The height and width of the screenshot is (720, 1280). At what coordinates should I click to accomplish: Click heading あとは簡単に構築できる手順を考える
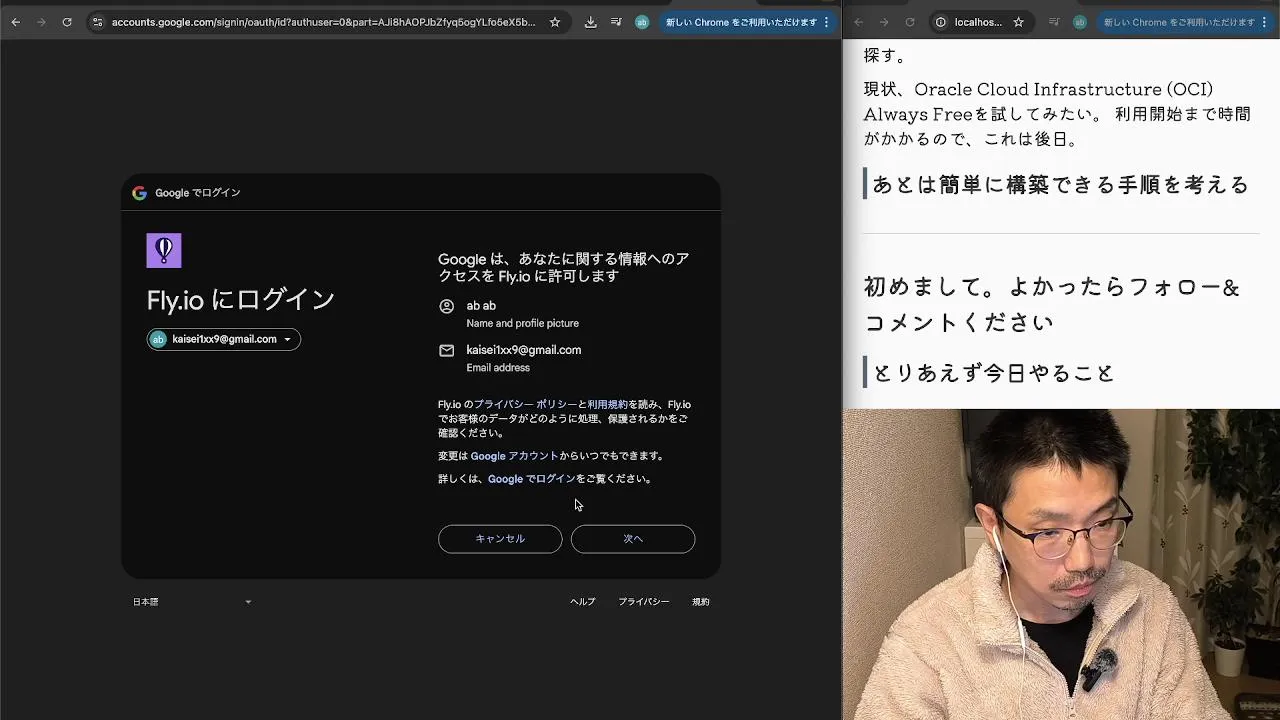pos(1061,185)
